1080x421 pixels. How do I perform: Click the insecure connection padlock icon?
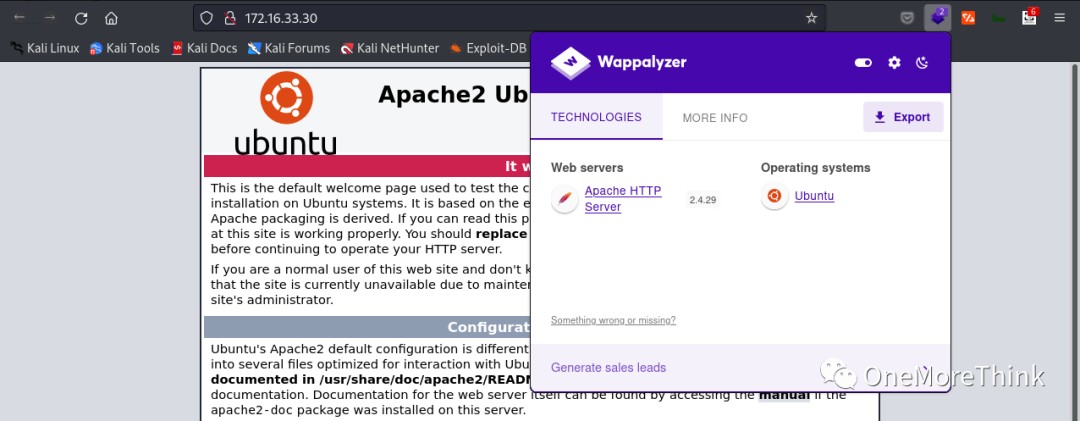pyautogui.click(x=230, y=18)
